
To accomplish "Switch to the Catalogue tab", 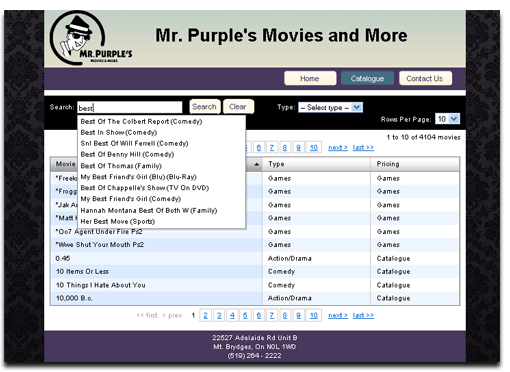I will click(x=367, y=79).
